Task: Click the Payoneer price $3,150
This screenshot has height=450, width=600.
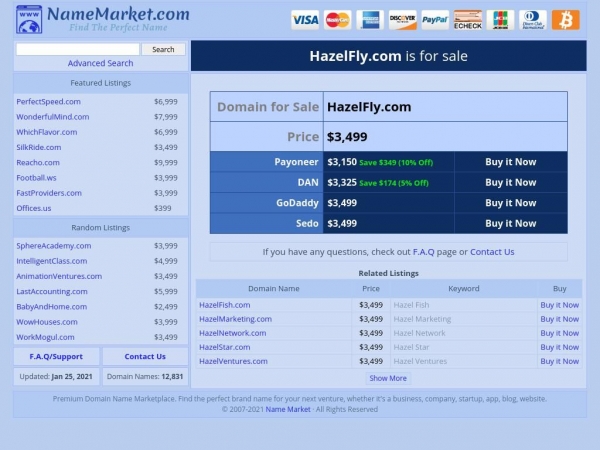Action: (342, 162)
